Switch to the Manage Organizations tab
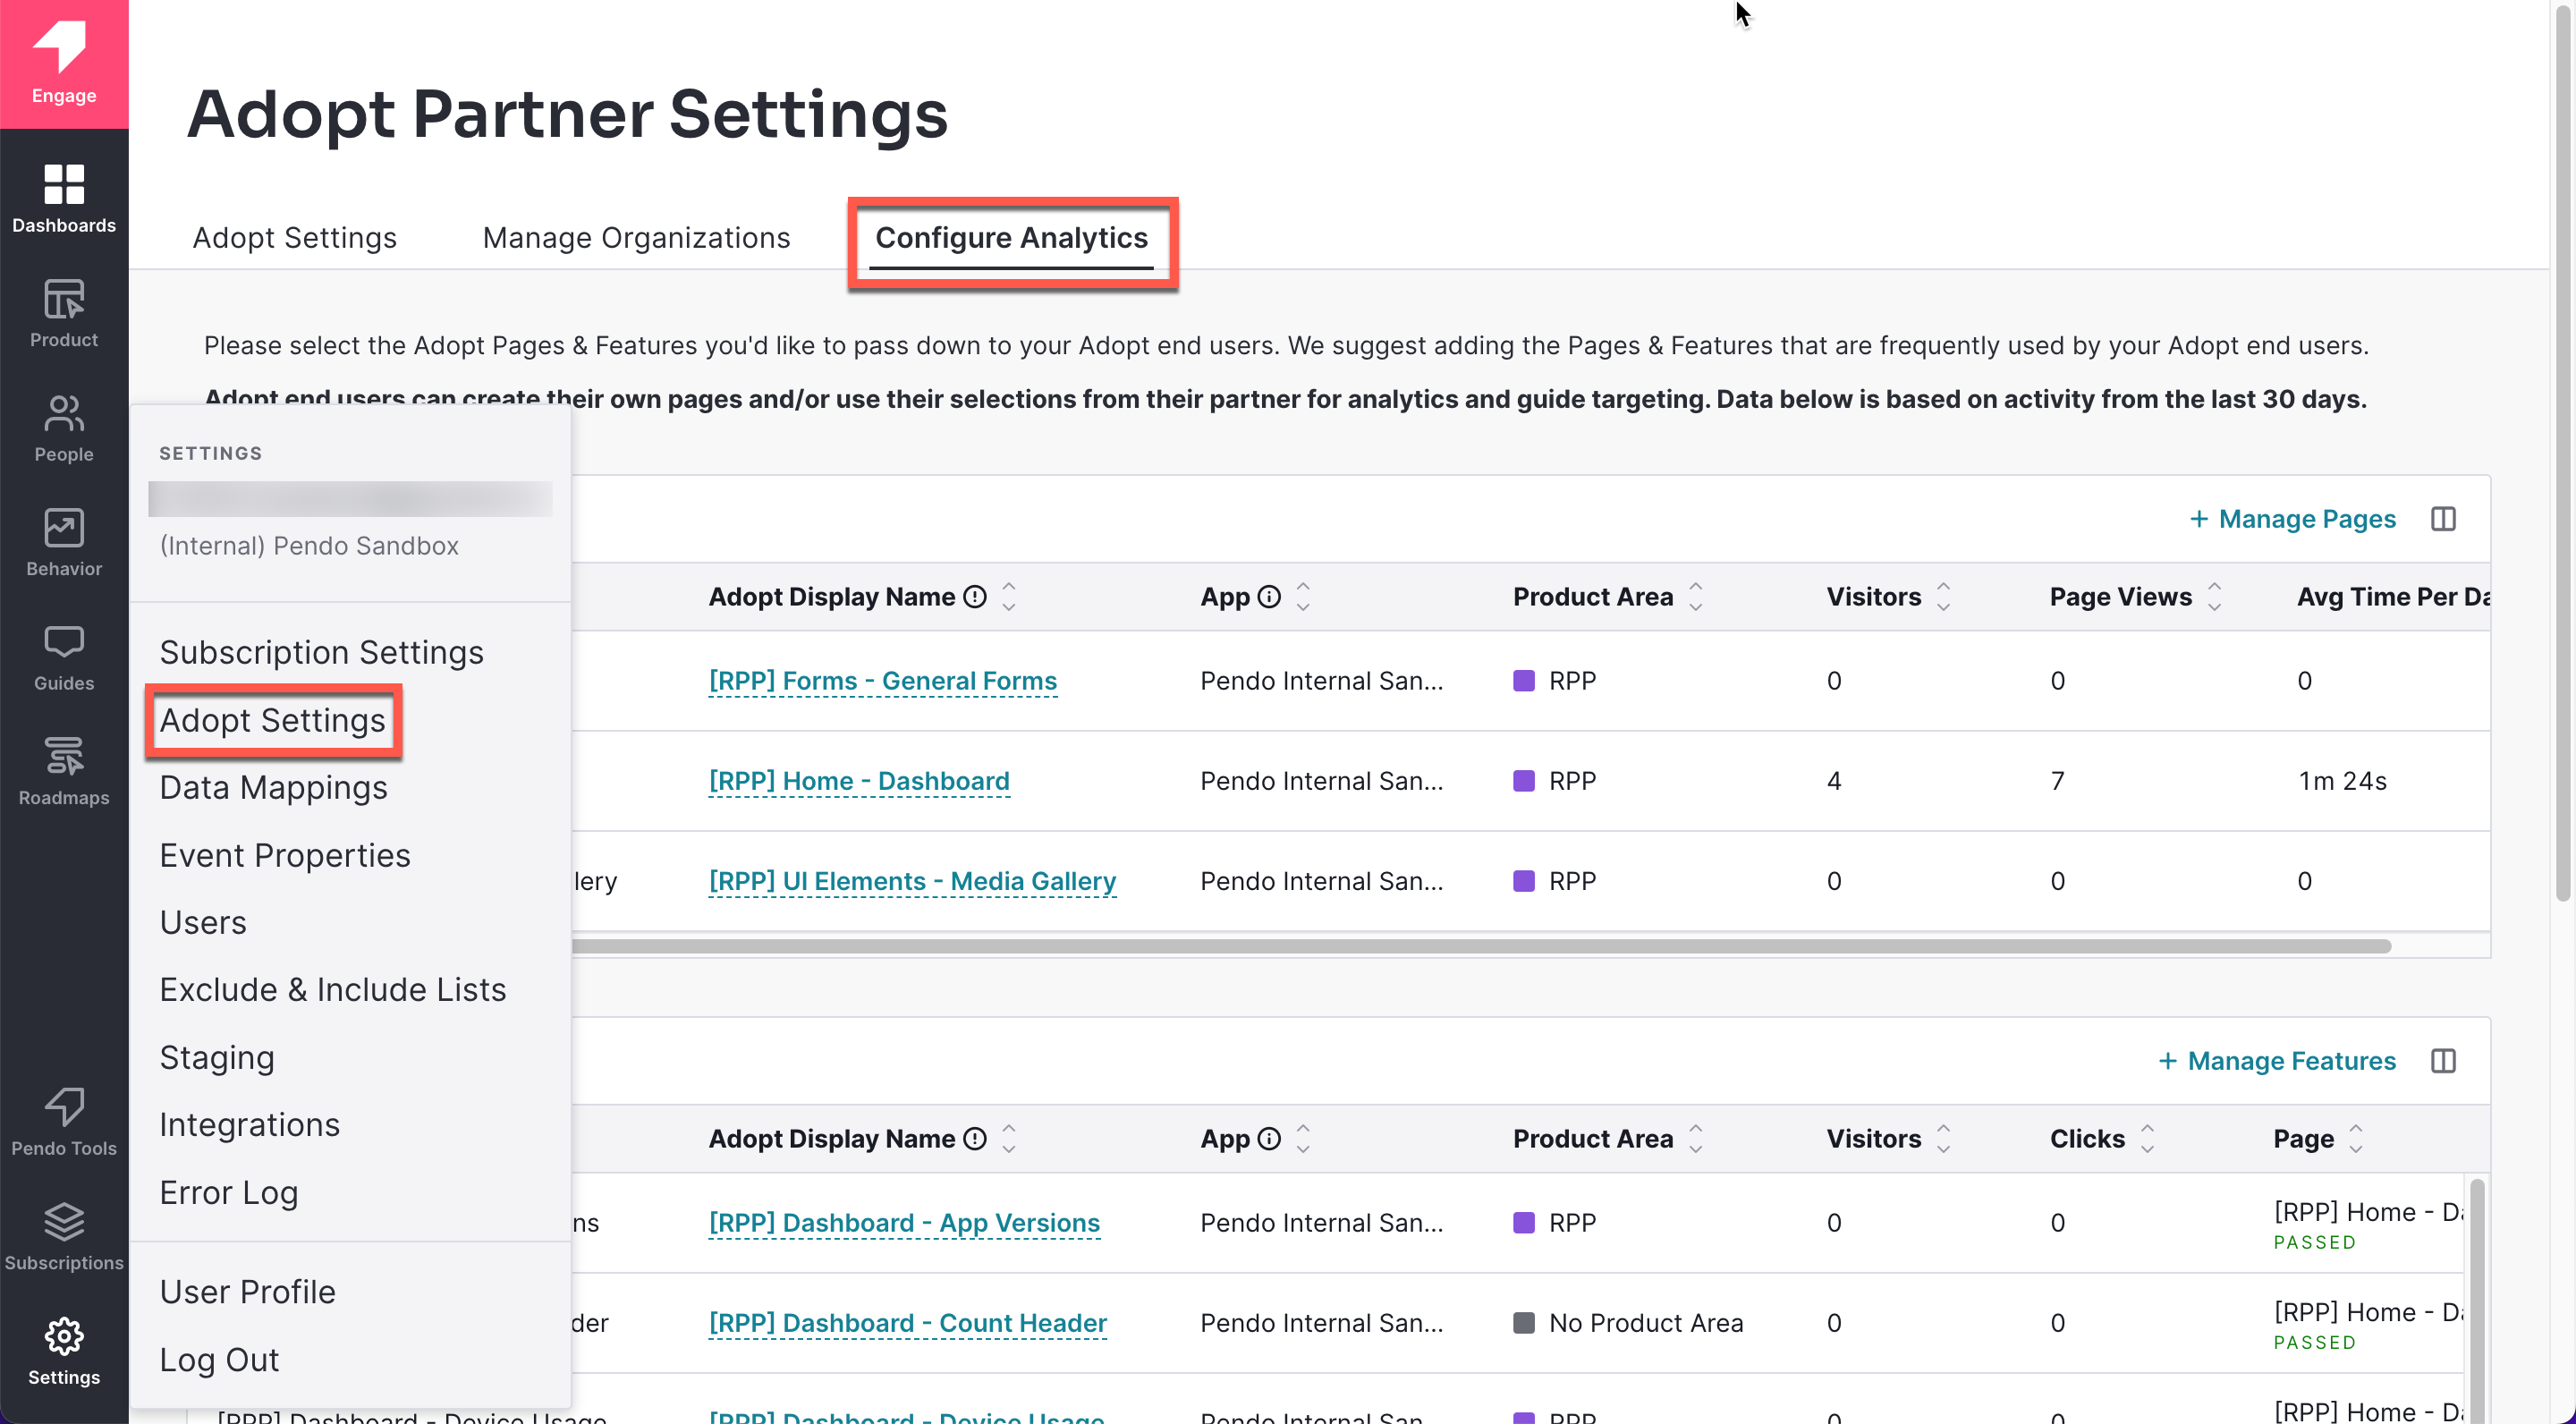 pyautogui.click(x=636, y=238)
